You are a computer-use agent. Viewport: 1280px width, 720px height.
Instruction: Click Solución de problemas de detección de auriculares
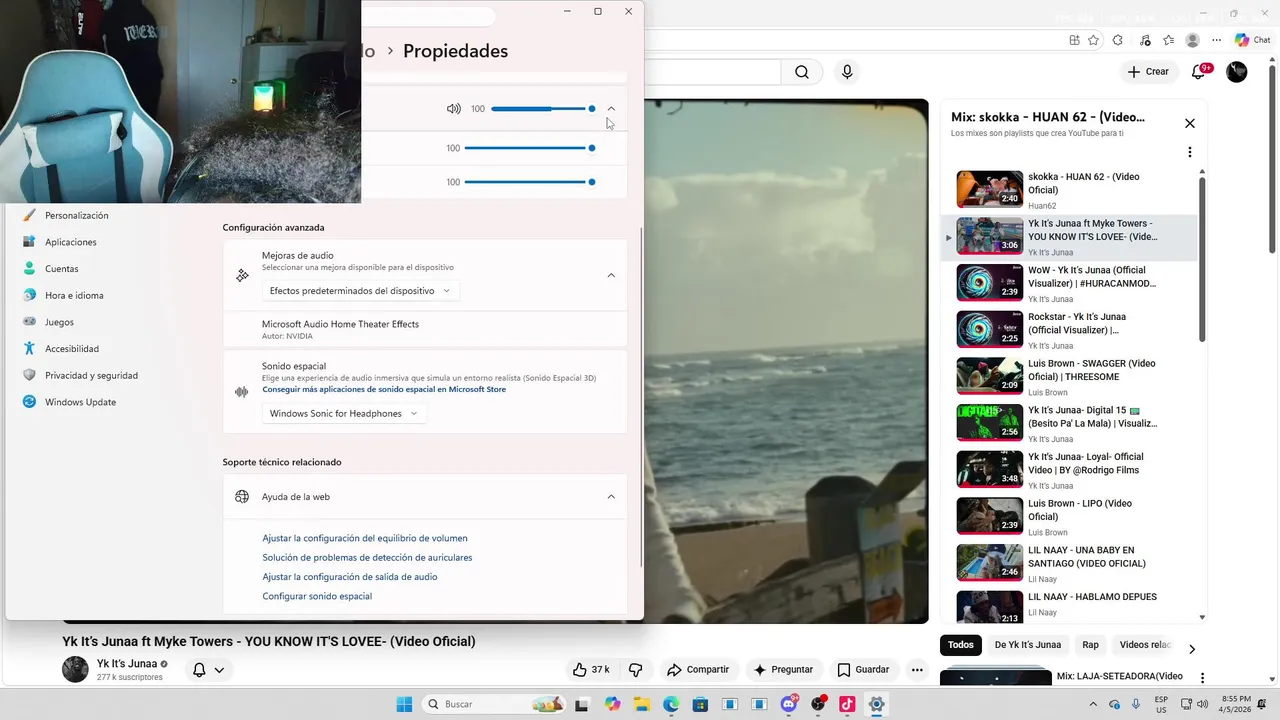(x=367, y=557)
